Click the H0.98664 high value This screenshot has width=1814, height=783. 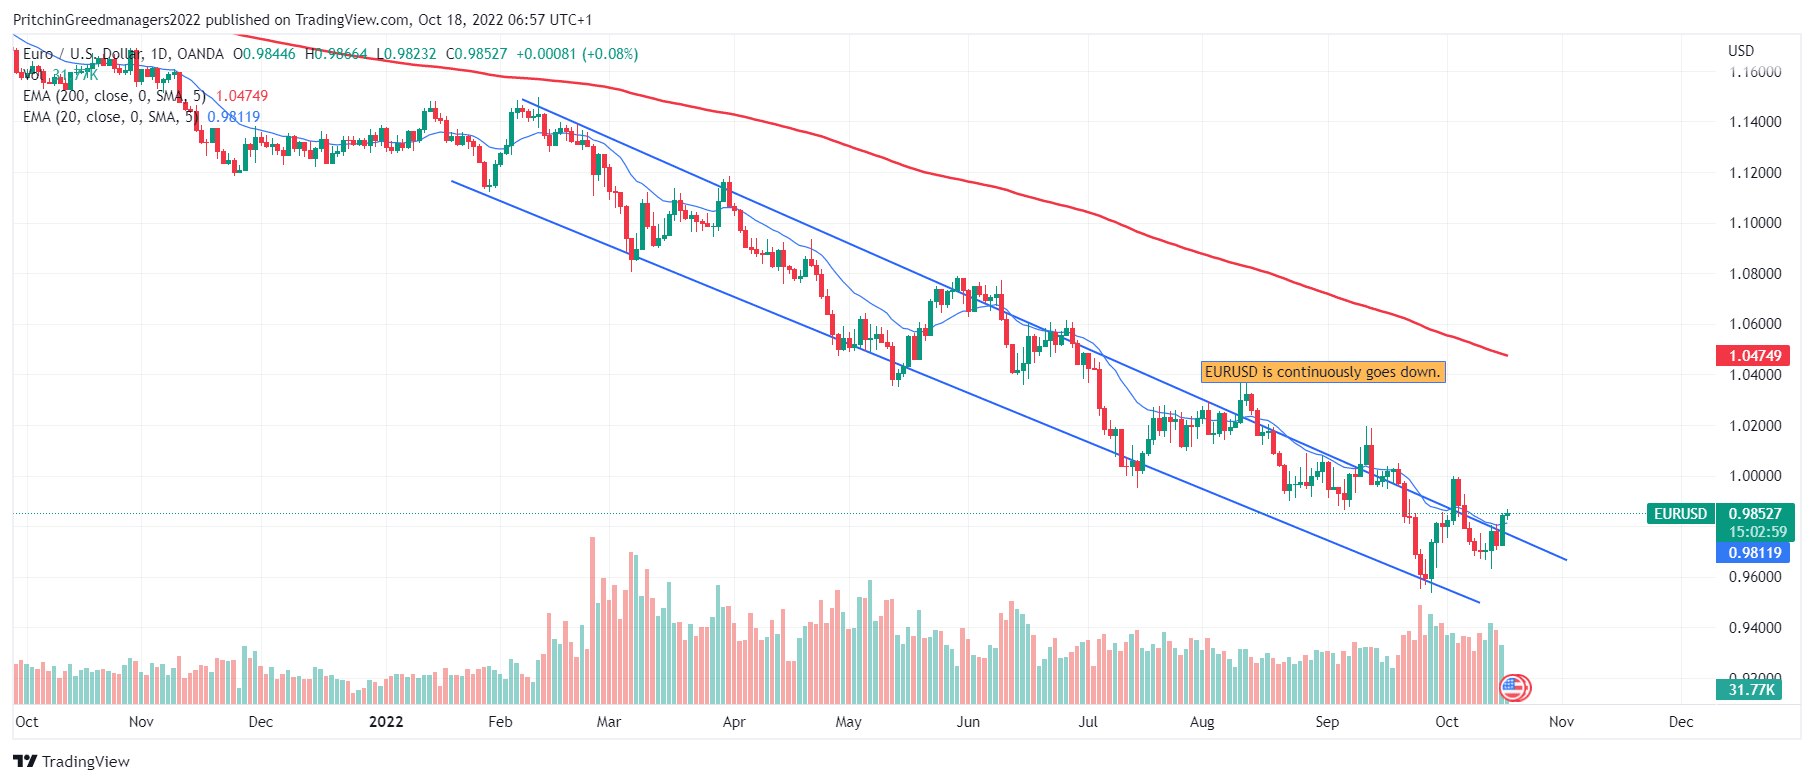[x=336, y=54]
